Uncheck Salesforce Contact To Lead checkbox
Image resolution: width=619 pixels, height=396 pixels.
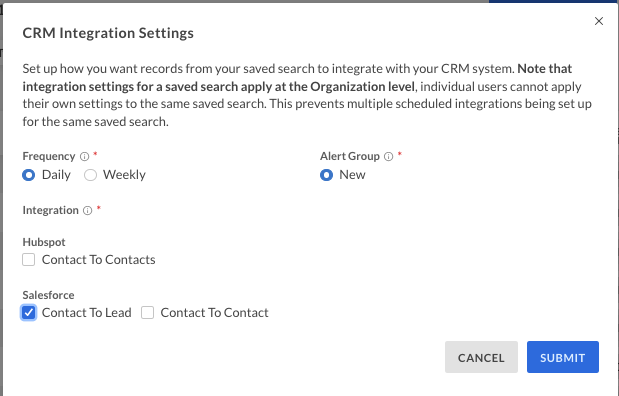(x=28, y=313)
